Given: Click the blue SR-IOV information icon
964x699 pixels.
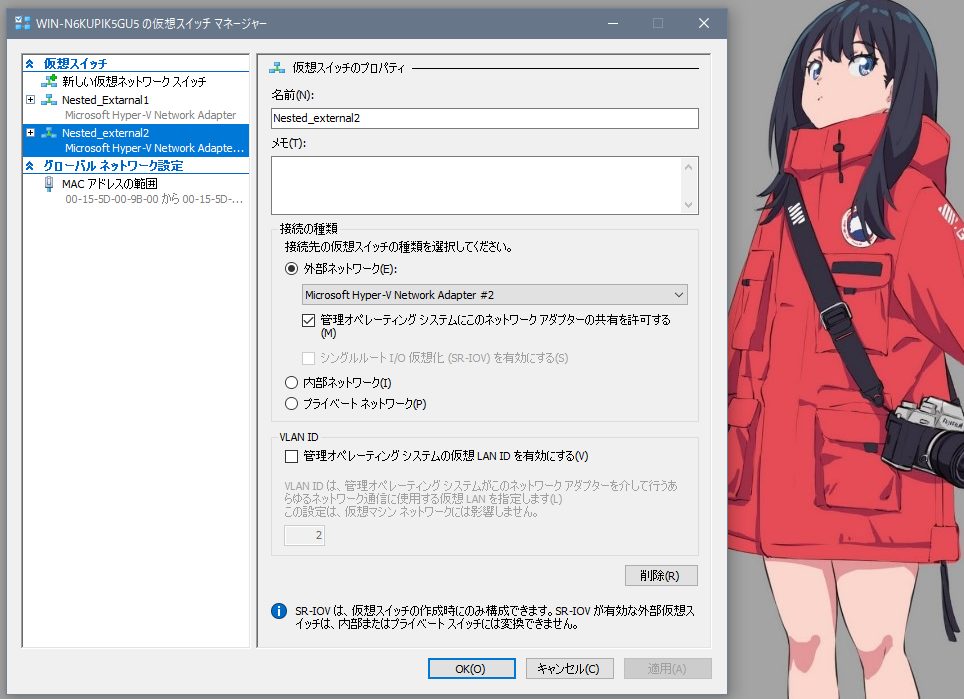Looking at the screenshot, I should [279, 610].
